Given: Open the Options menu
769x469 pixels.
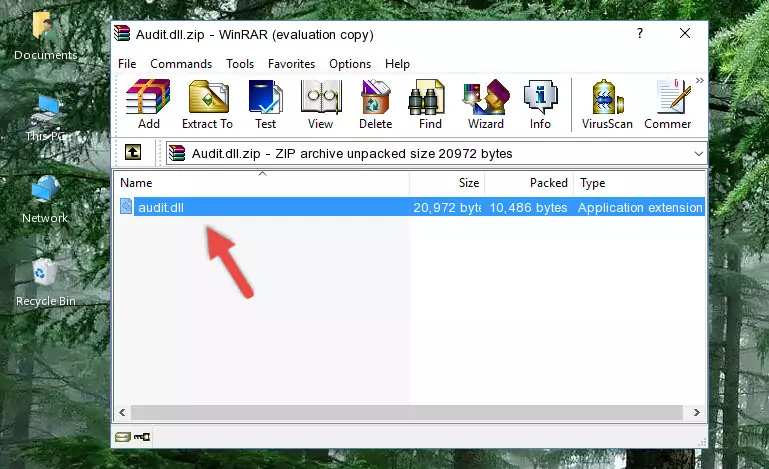Looking at the screenshot, I should click(350, 64).
